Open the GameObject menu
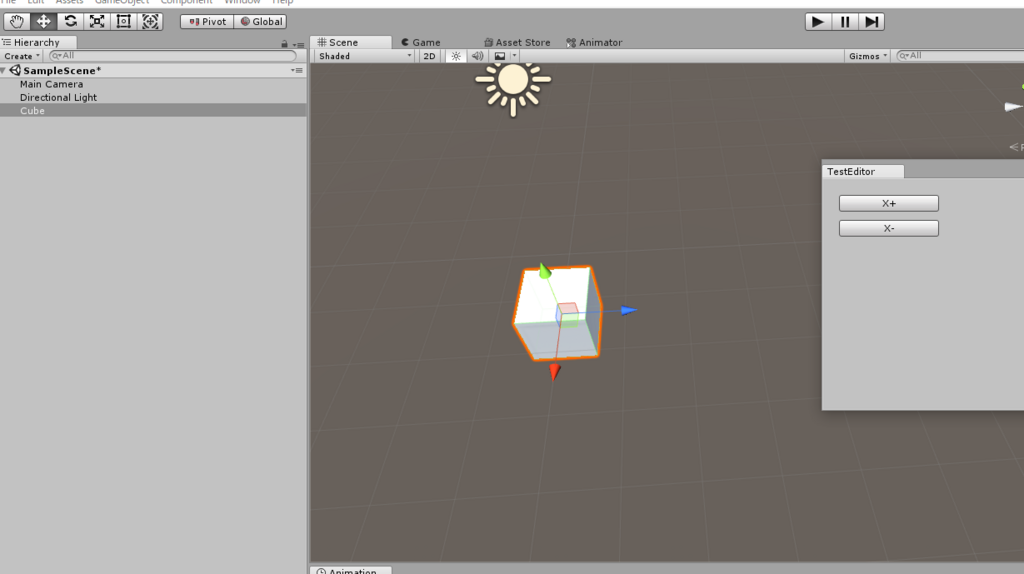1024x574 pixels. (122, 2)
